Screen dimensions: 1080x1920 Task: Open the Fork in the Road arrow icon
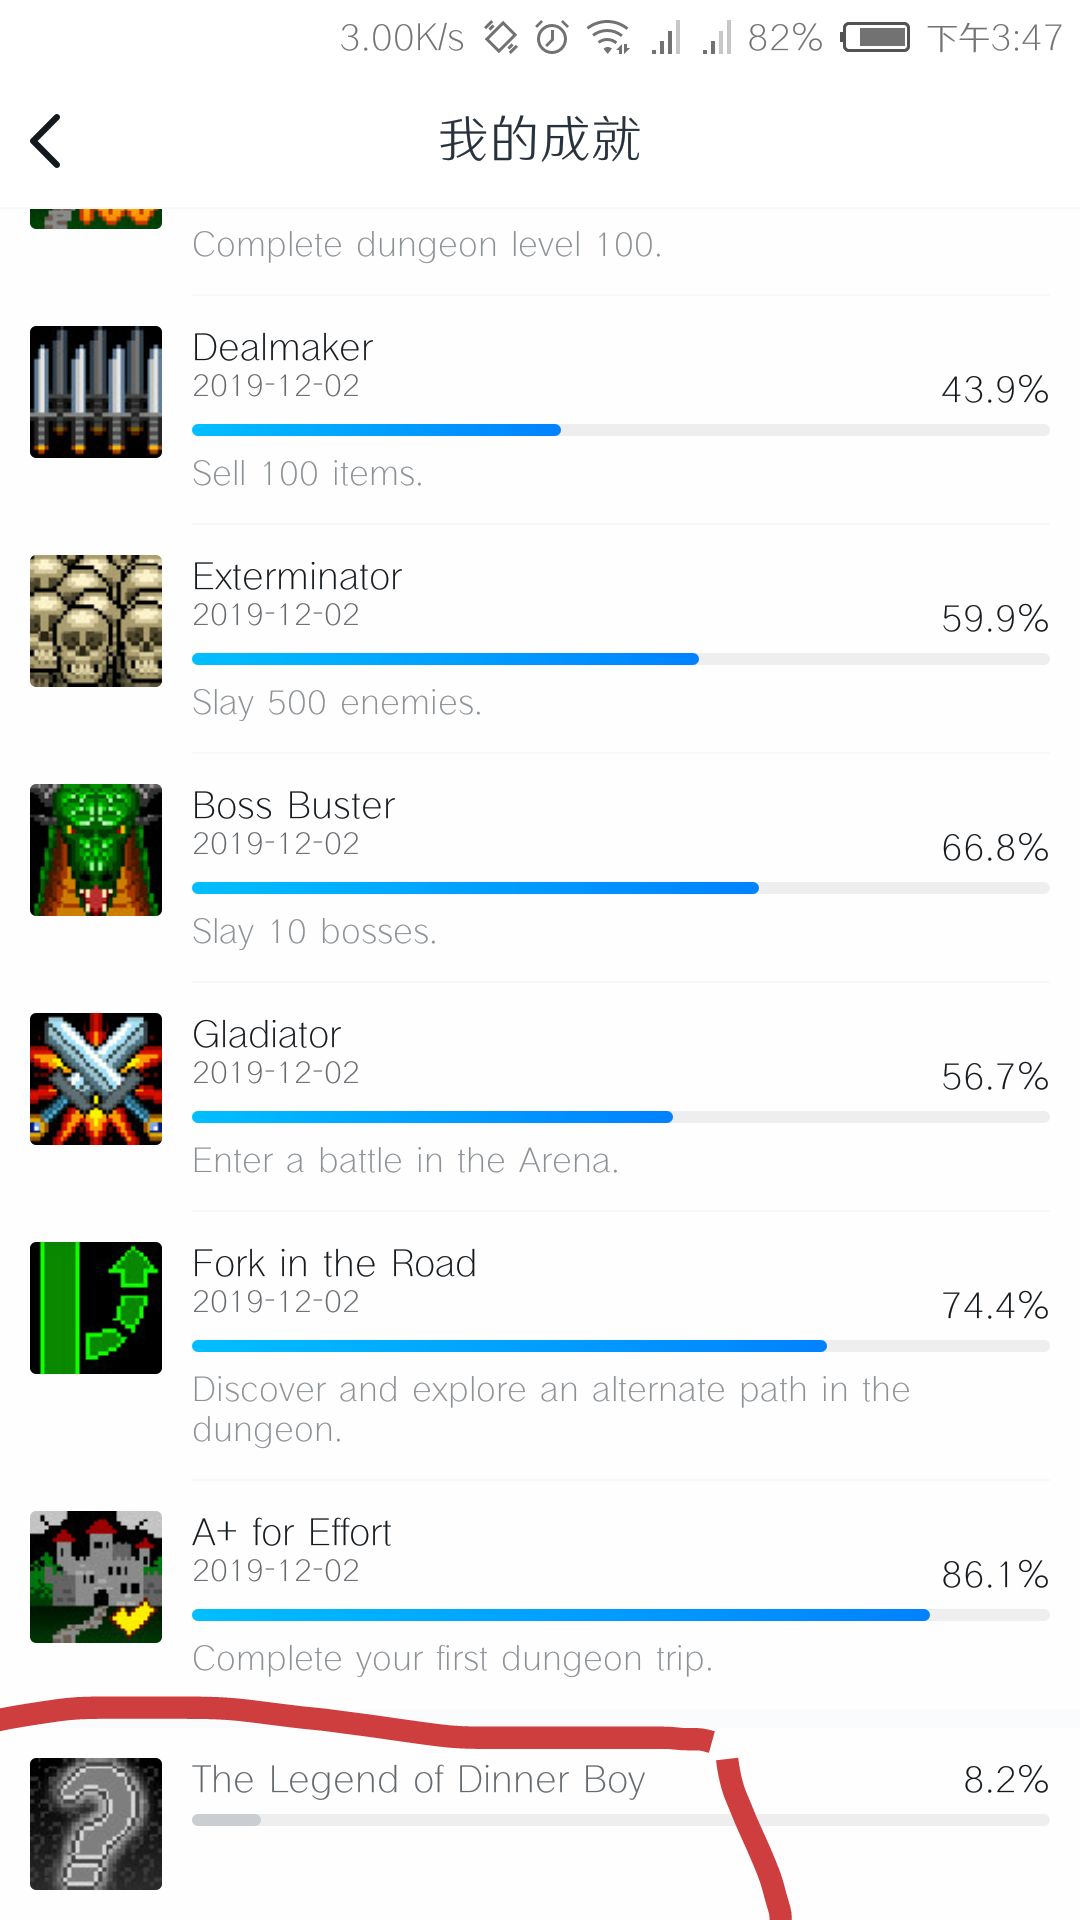[x=96, y=1308]
